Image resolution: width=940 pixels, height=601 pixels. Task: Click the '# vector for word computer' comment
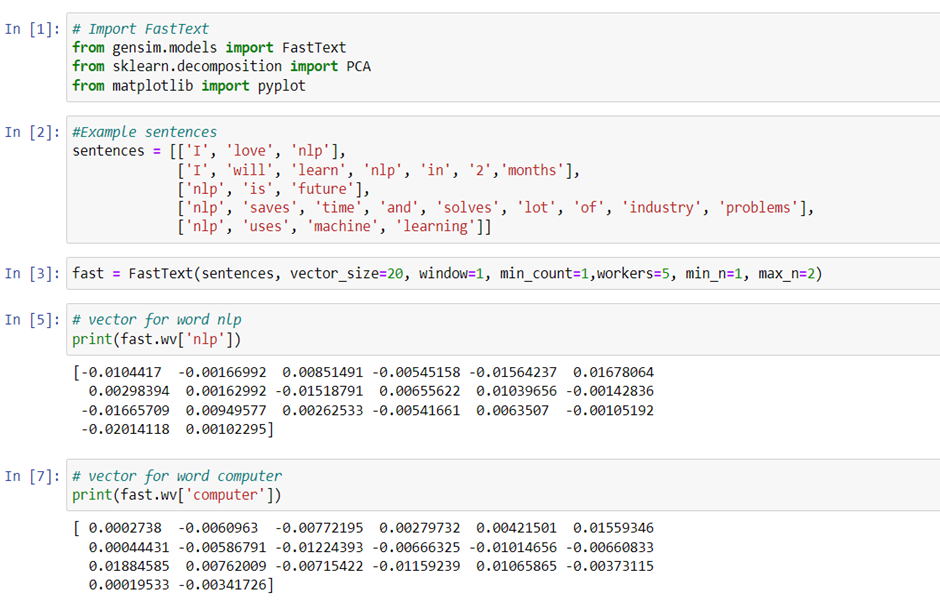(x=177, y=476)
